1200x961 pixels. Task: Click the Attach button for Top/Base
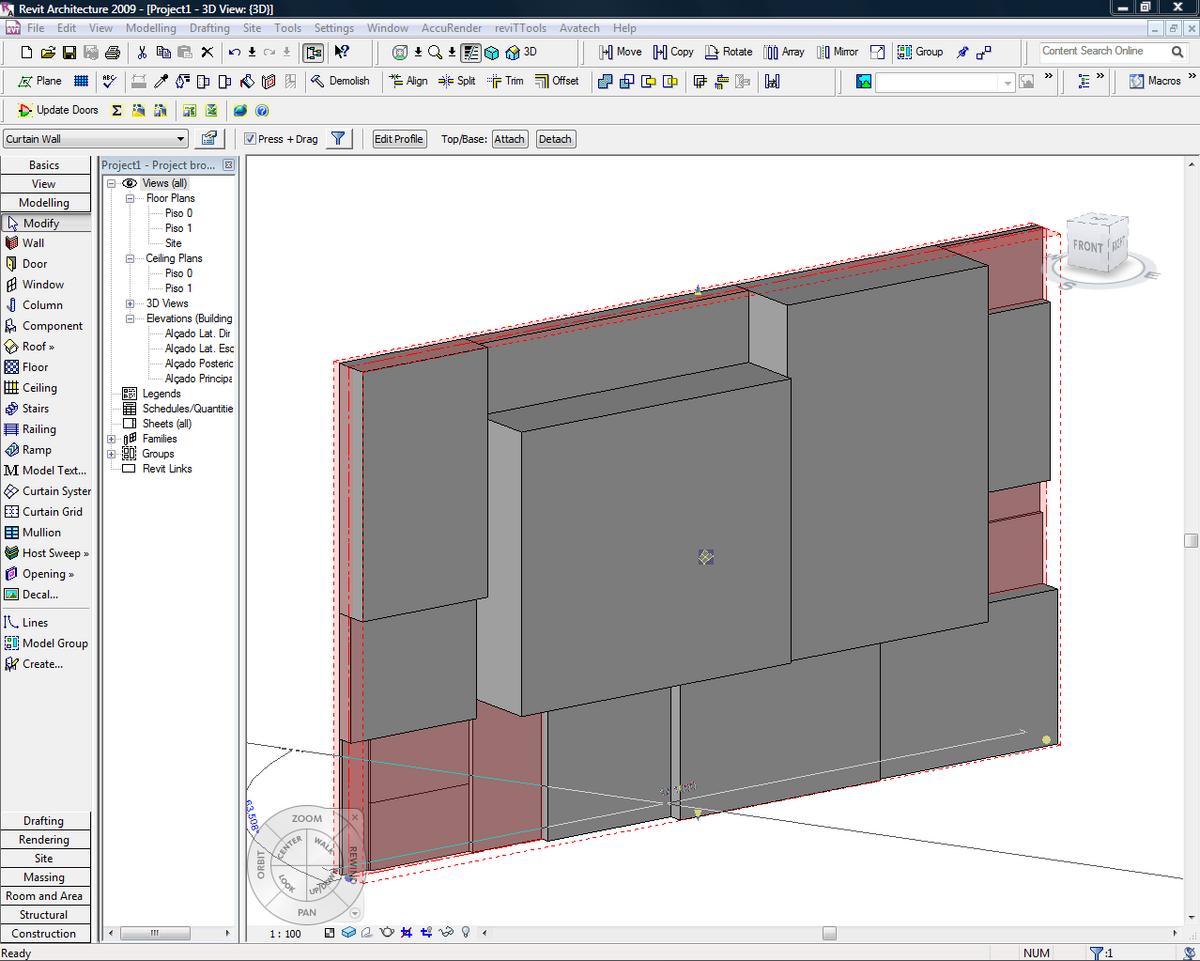coord(509,138)
